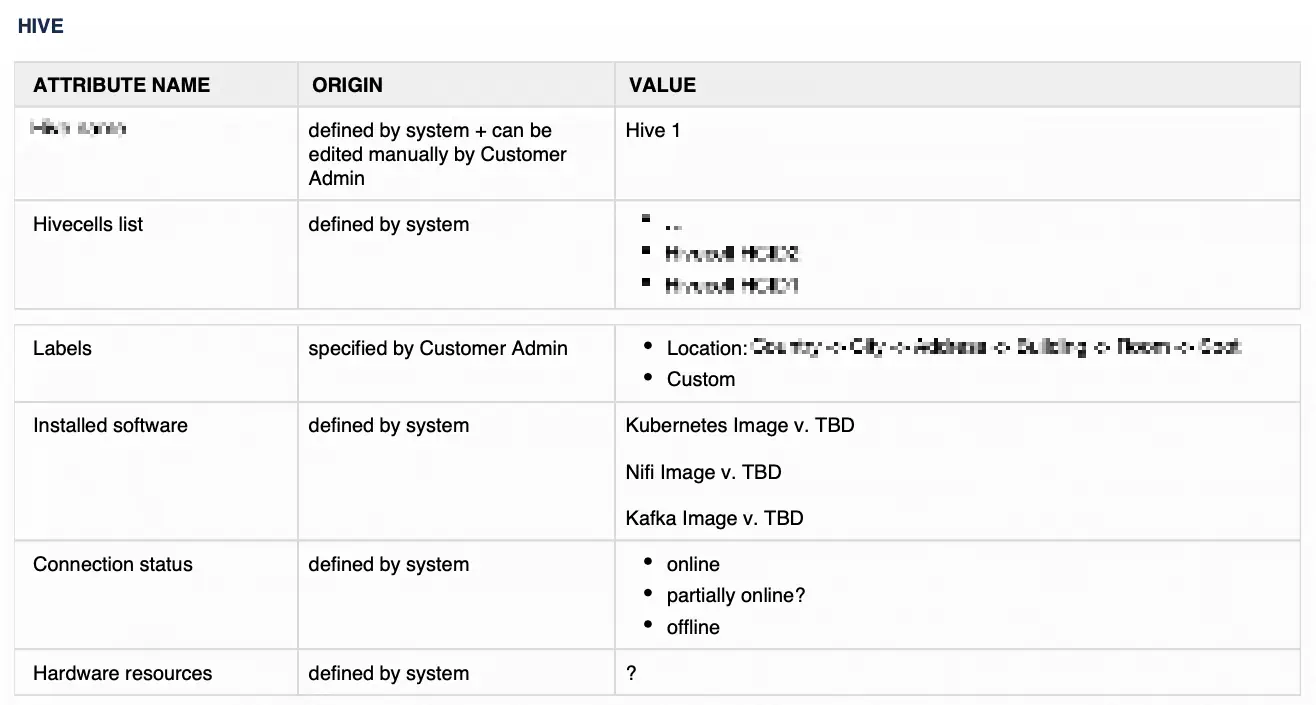Select the 'Hivecells list' attribute cell
The width and height of the screenshot is (1316, 705).
[x=88, y=225]
